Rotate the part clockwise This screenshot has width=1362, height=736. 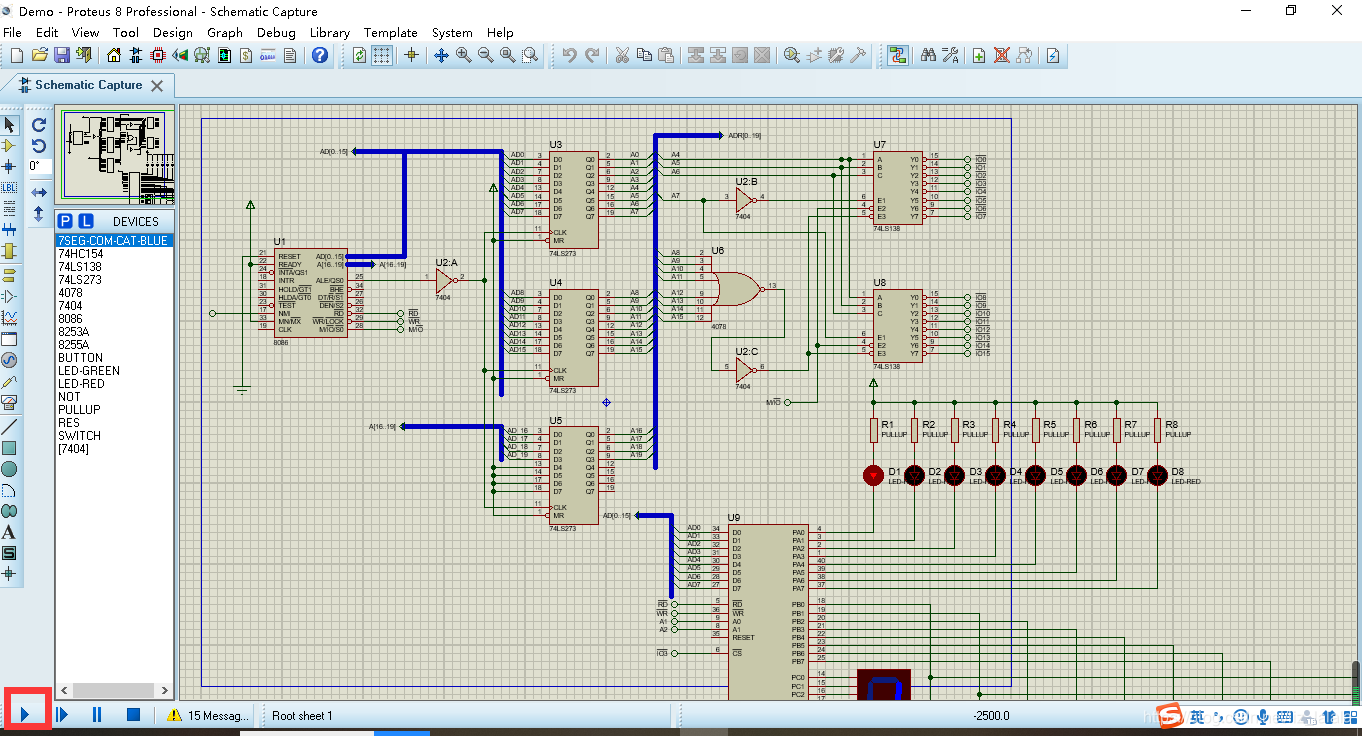coord(39,125)
